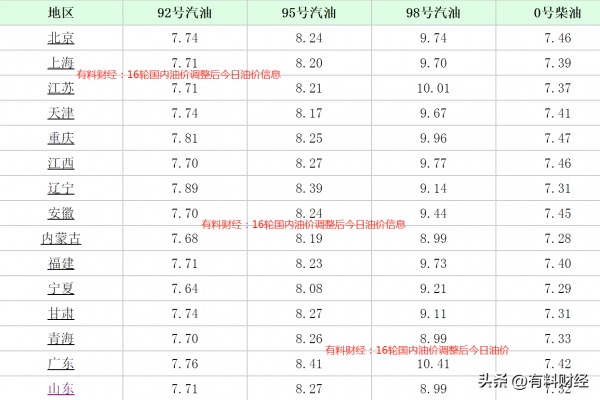600x400 pixels.
Task: Click the 98号汽油 column header
Action: tap(435, 12)
